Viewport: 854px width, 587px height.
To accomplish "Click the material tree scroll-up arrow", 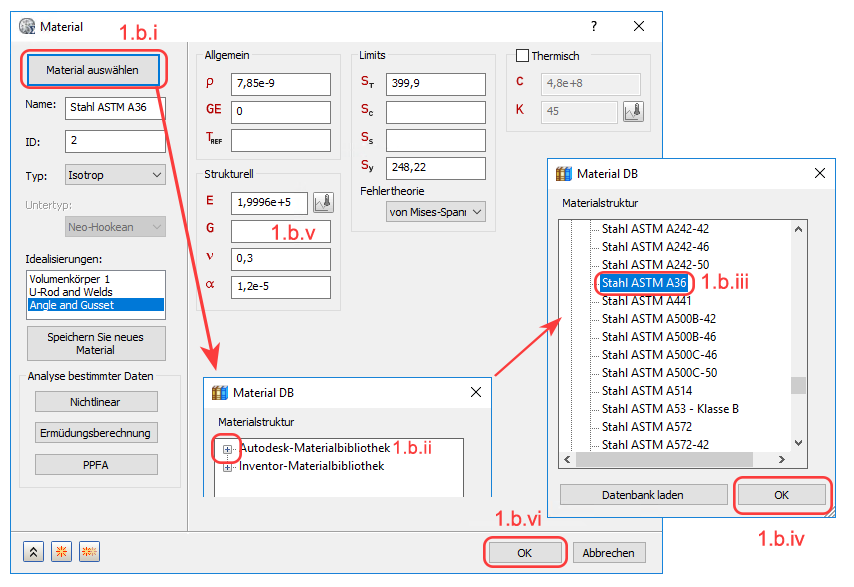I will coord(798,229).
